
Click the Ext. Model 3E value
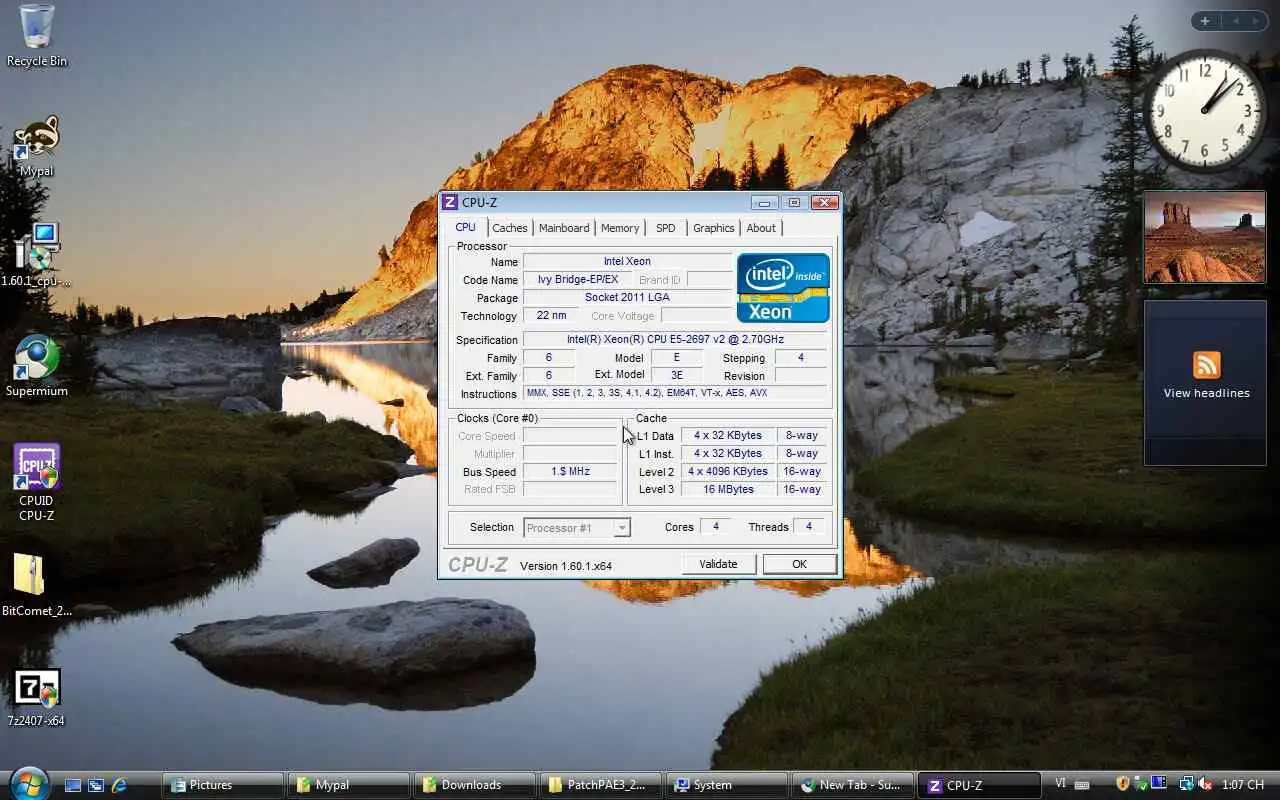tap(676, 376)
